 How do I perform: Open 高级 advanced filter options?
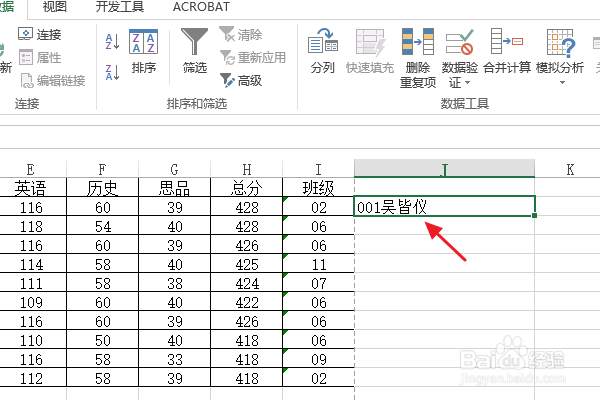241,80
